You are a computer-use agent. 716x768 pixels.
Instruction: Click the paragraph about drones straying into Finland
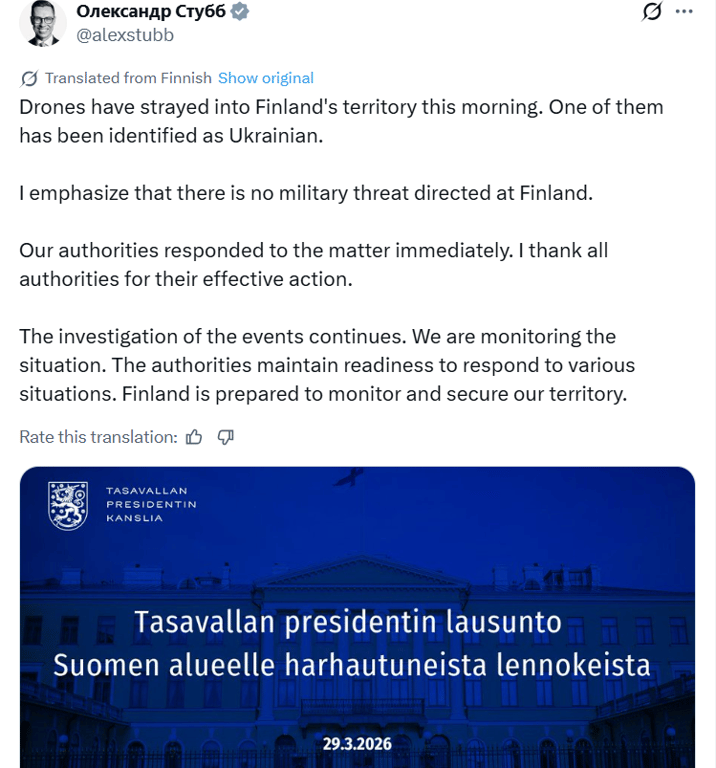tap(341, 121)
